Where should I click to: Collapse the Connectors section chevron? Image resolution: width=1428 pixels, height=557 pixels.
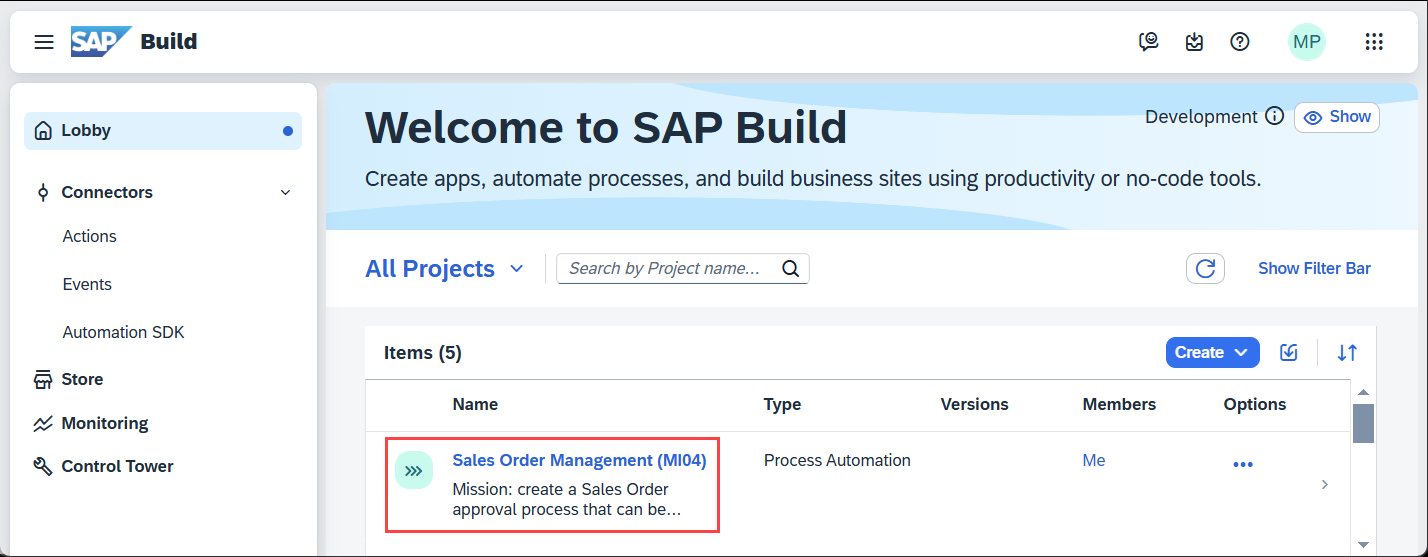point(285,192)
